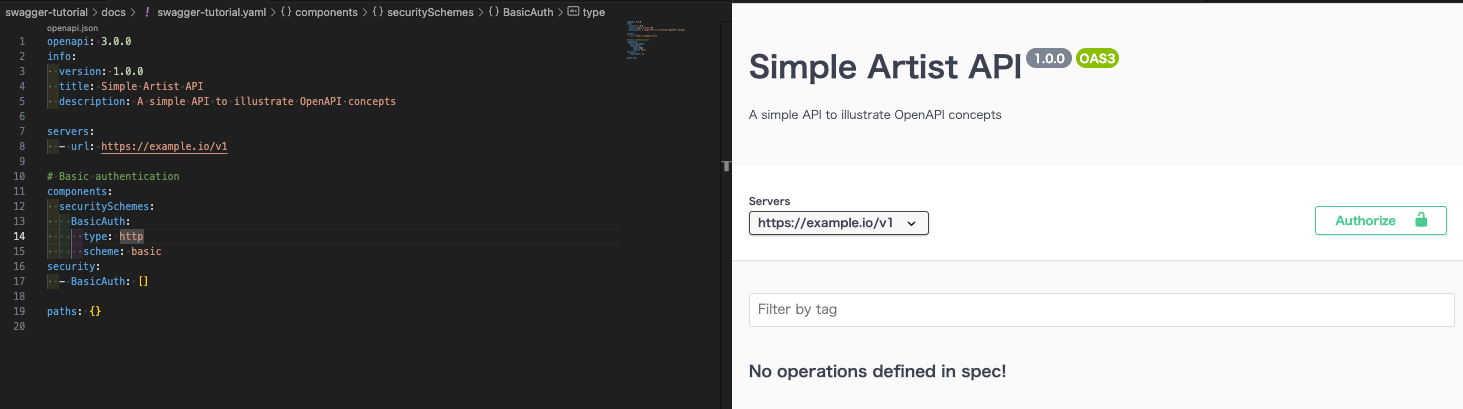This screenshot has width=1463, height=409.
Task: Click the preview description paragraph
Action: click(875, 115)
